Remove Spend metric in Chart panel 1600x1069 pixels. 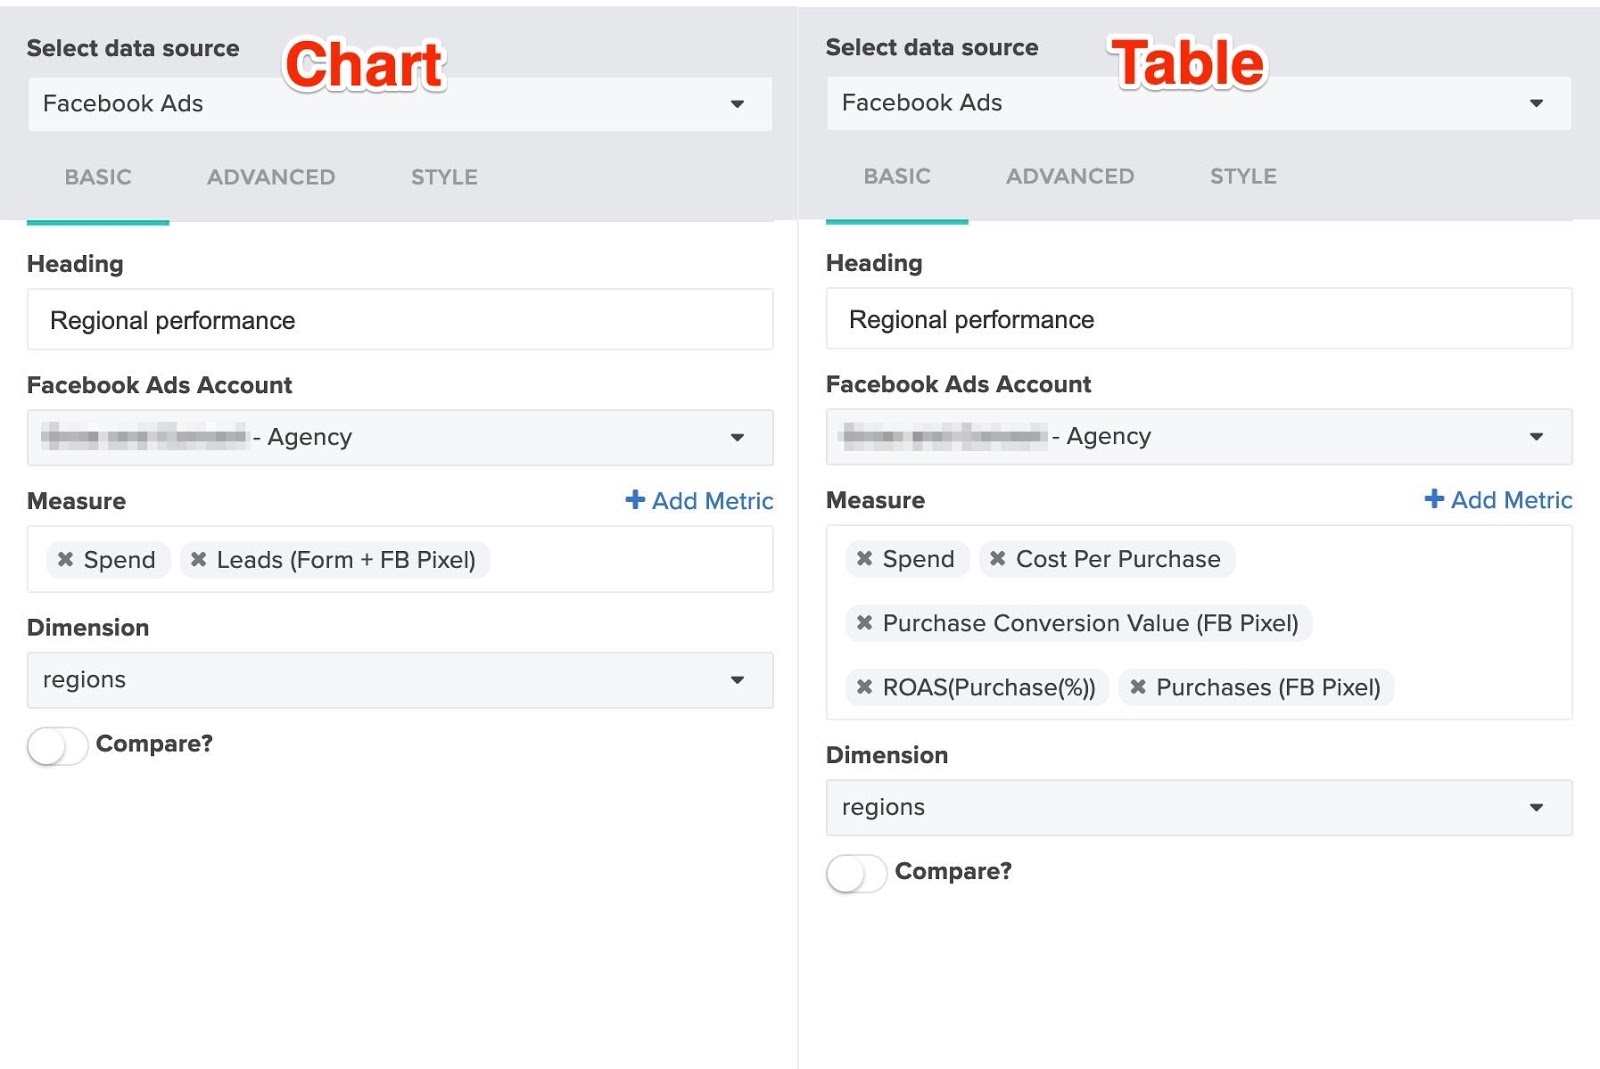pos(65,559)
